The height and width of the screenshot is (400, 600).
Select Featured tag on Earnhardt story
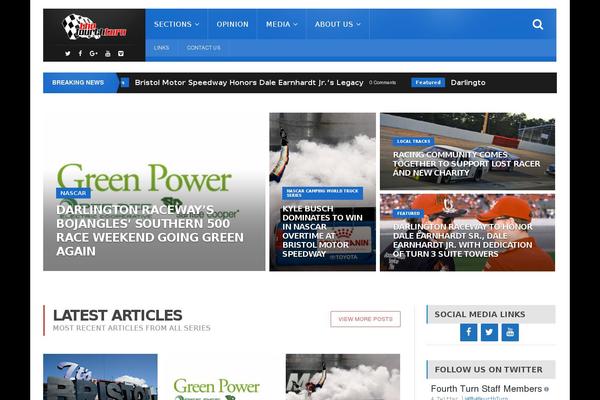408,213
